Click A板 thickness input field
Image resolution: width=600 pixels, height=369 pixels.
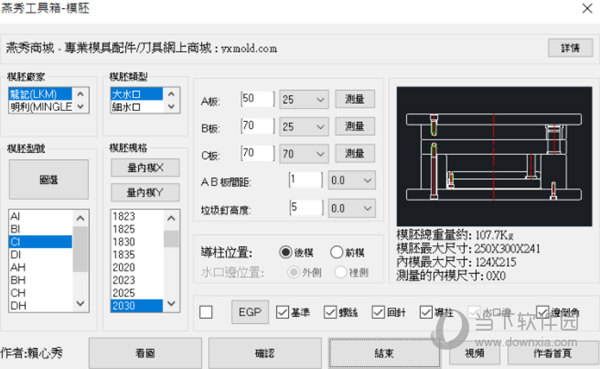click(258, 99)
